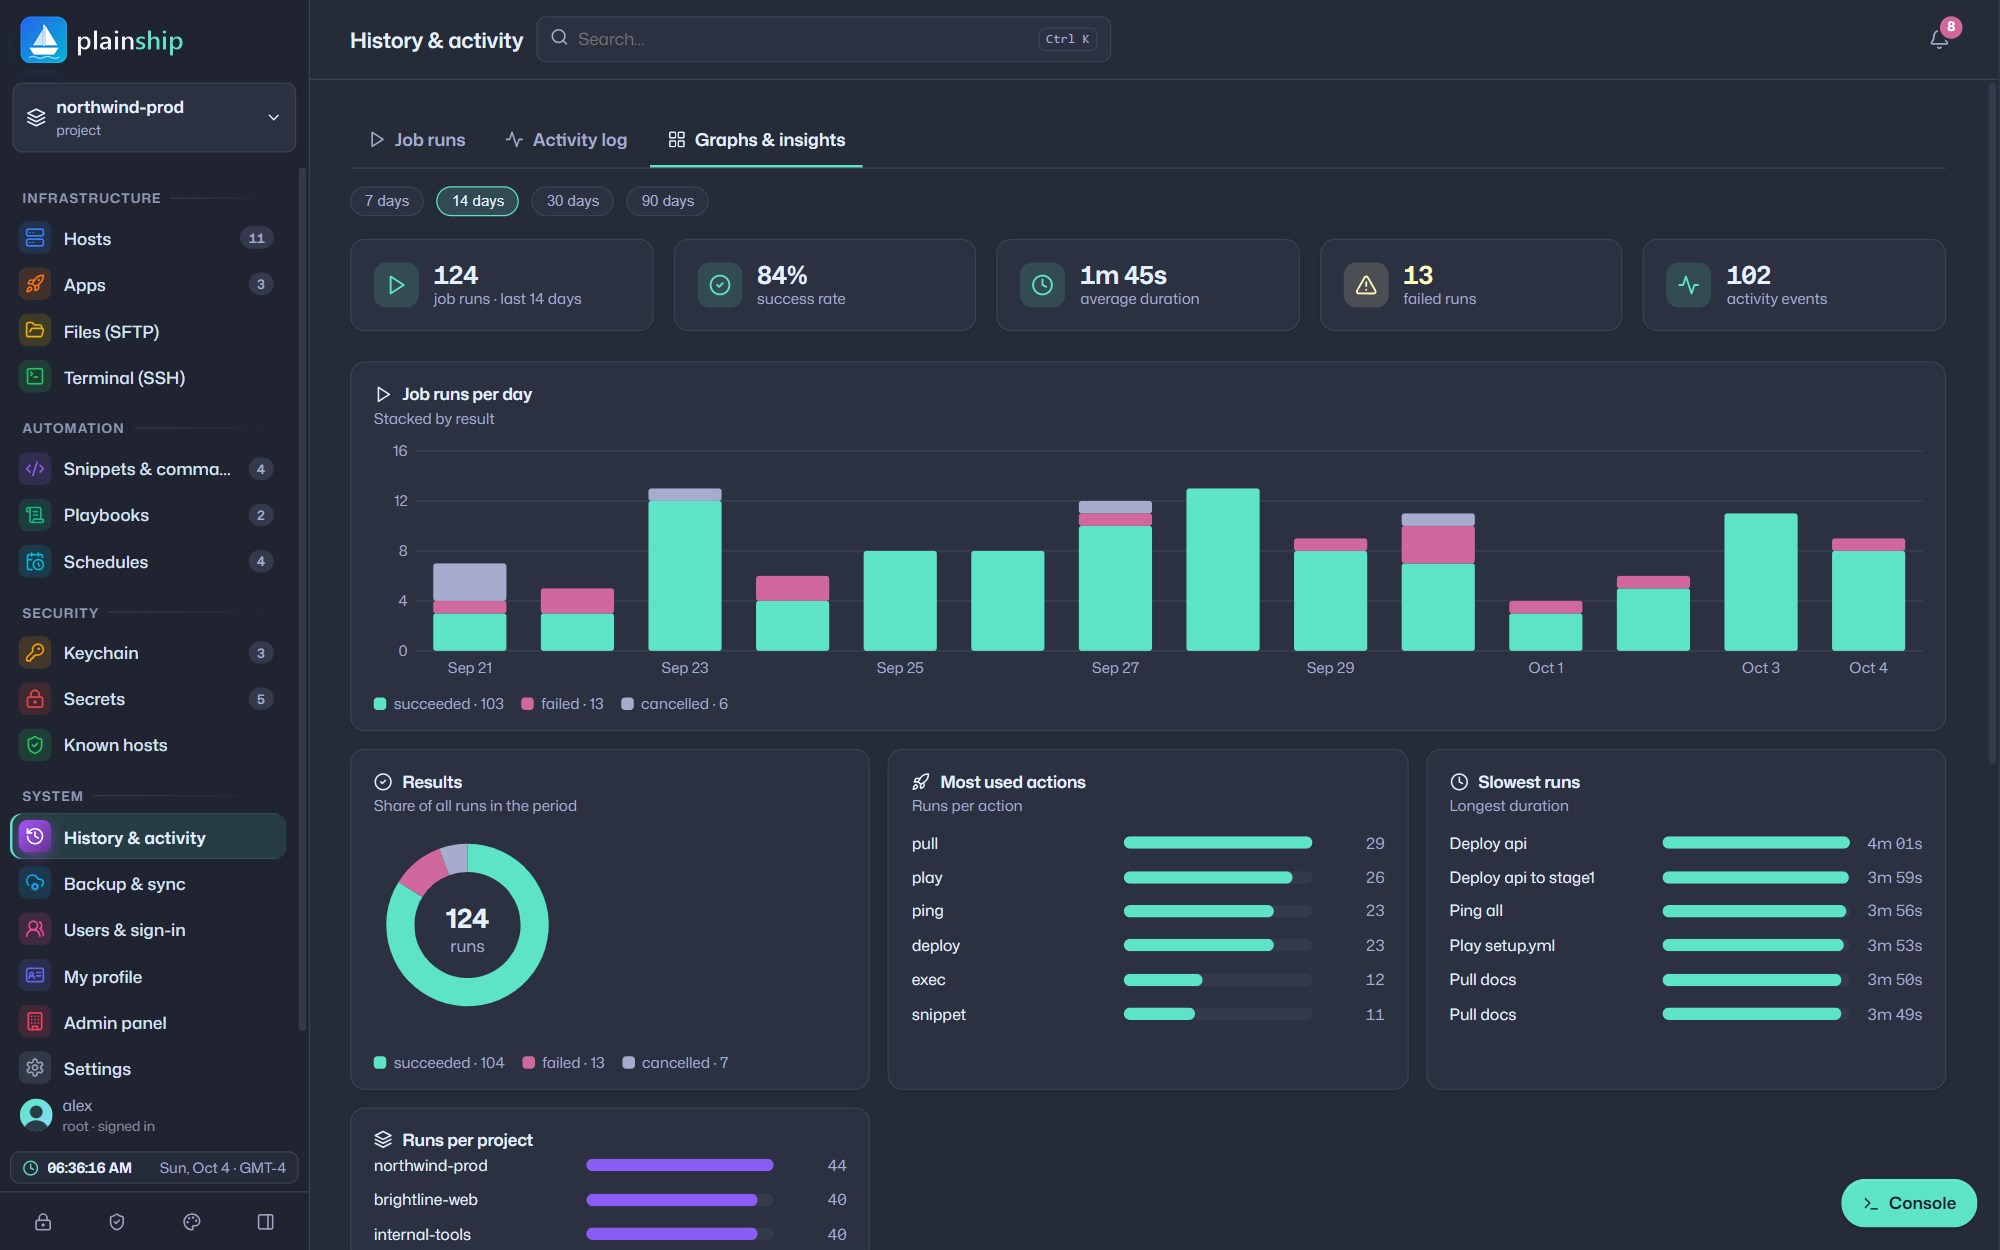
Task: Click the job runs play icon card
Action: 396,285
